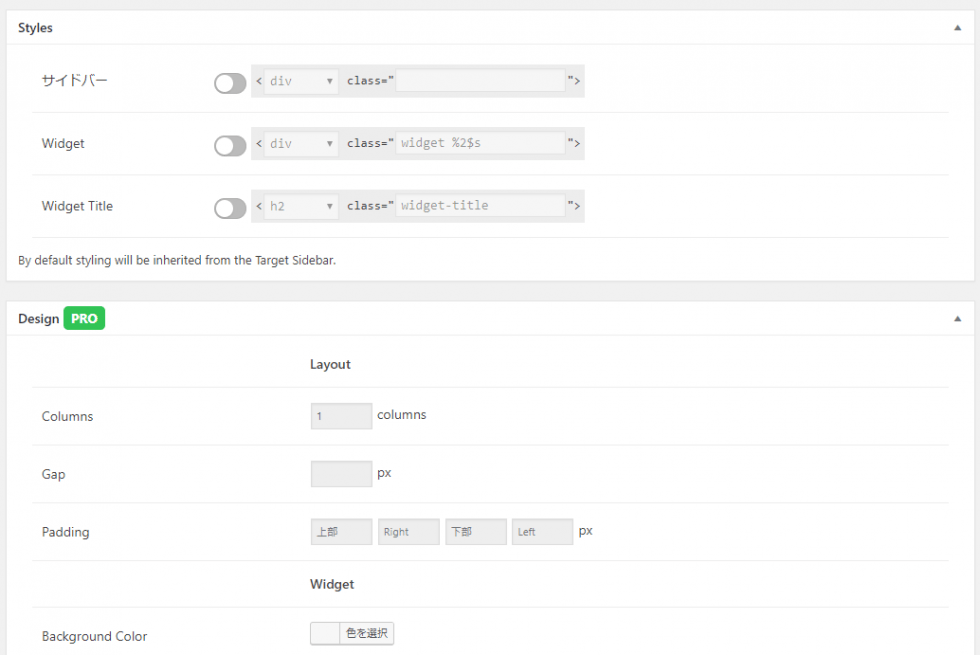Toggle the サイドバー style switch
Screen dimensions: 980x655
(x=230, y=83)
